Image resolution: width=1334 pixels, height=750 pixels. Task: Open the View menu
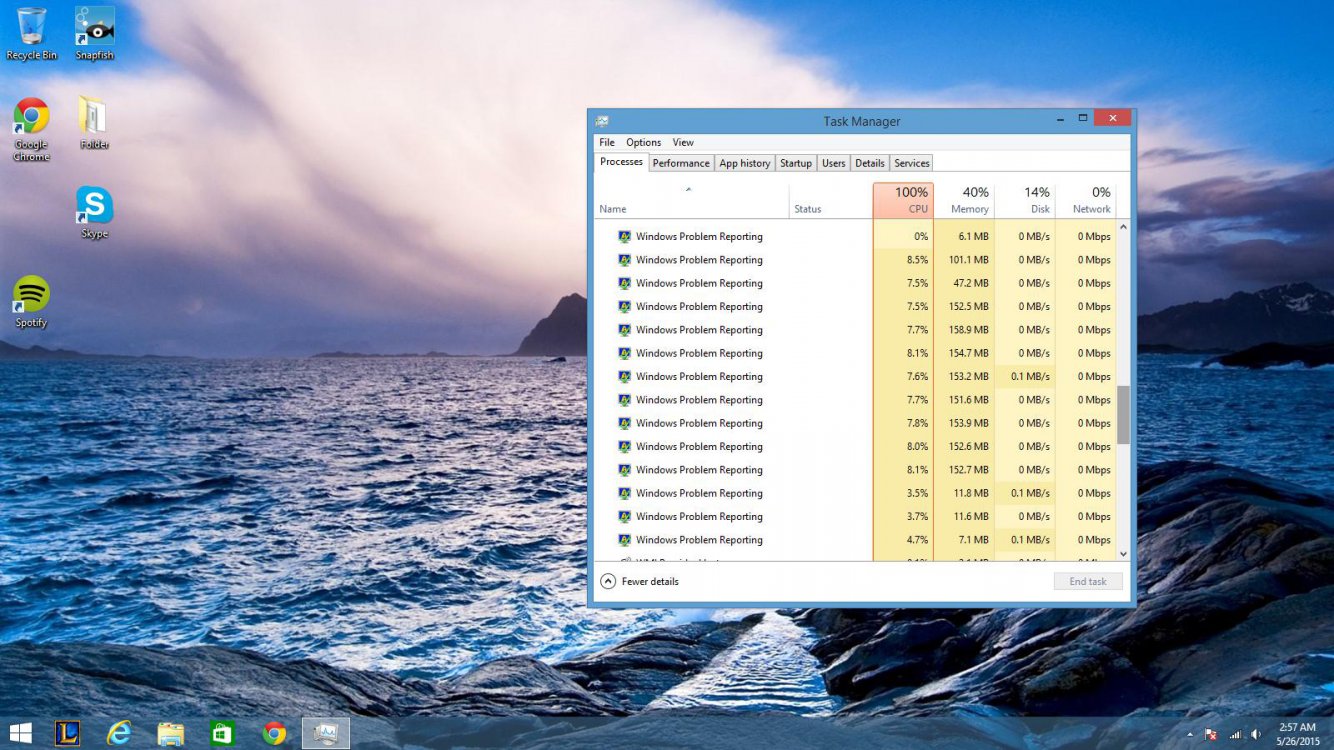(x=683, y=142)
